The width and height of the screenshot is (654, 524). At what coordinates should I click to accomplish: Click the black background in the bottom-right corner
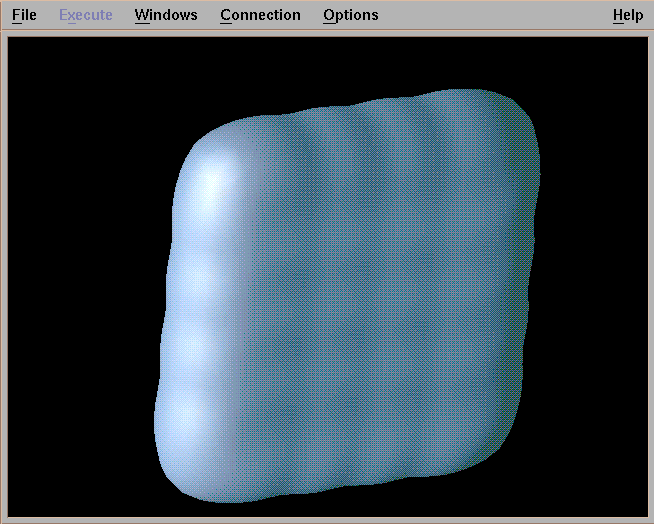tap(600, 480)
